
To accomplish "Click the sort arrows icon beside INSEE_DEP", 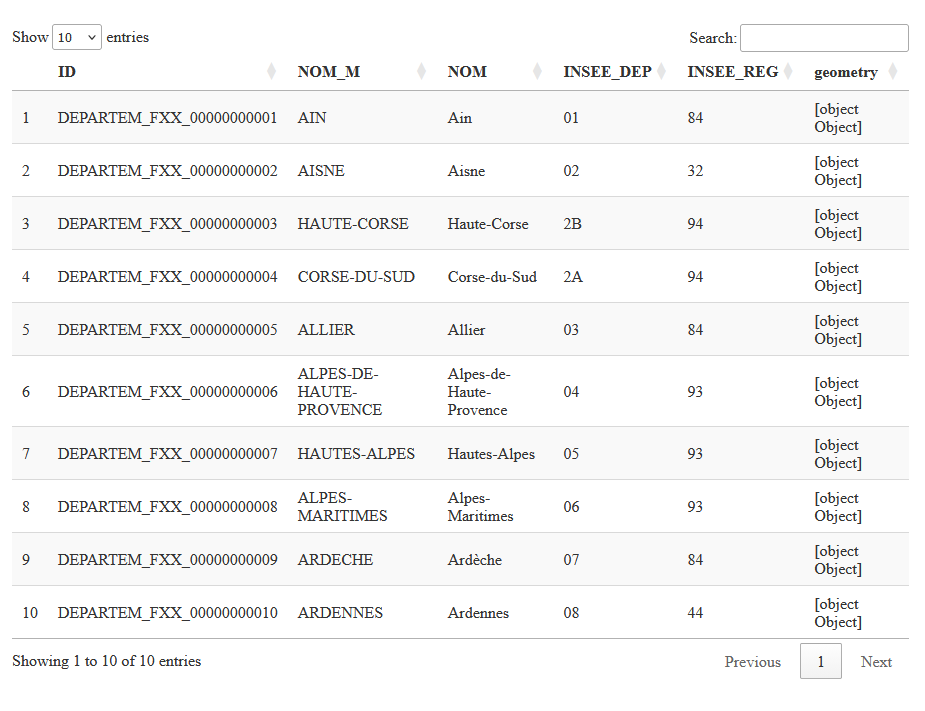I will [x=662, y=72].
